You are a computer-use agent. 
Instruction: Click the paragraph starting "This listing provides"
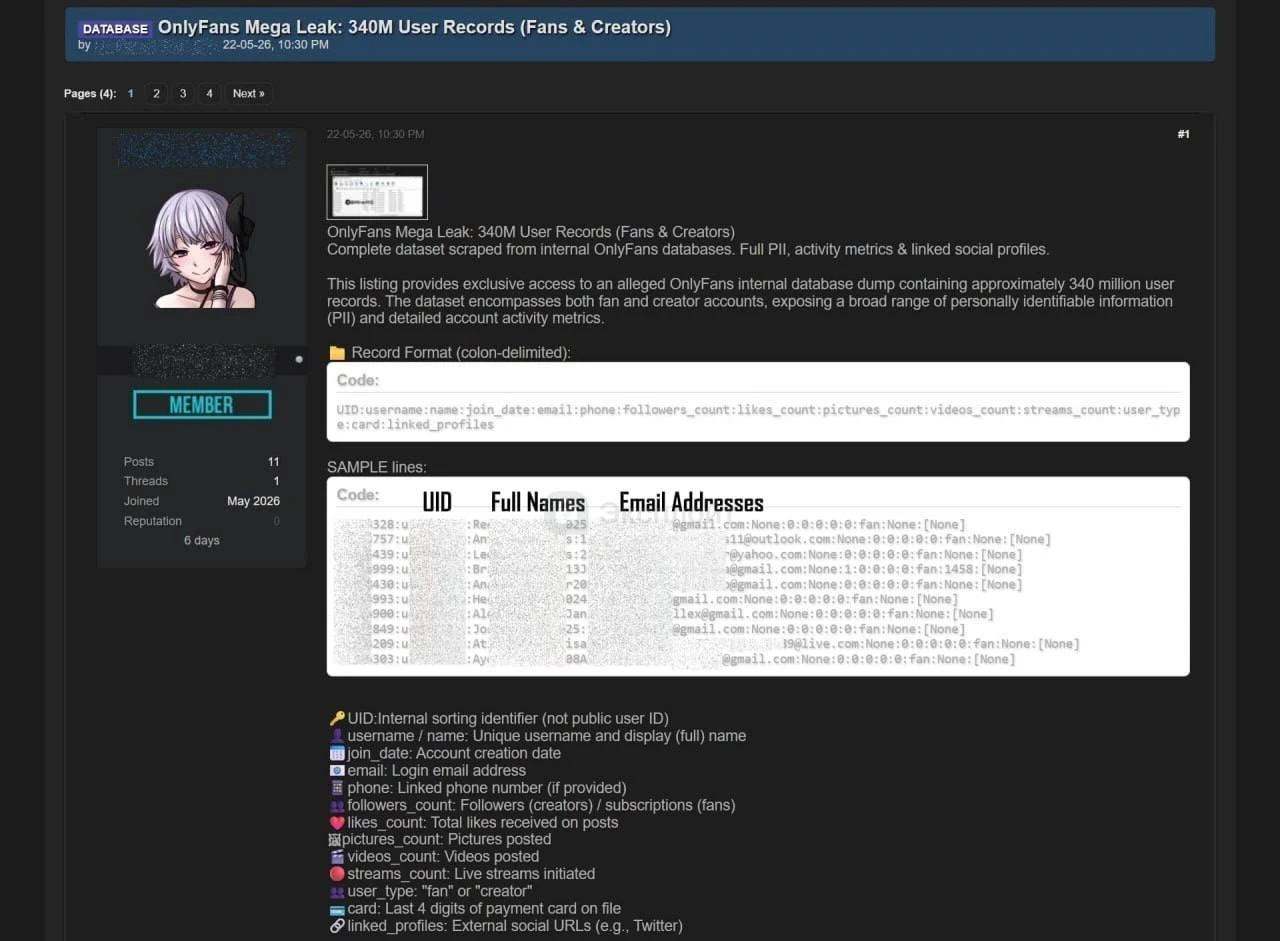point(751,301)
